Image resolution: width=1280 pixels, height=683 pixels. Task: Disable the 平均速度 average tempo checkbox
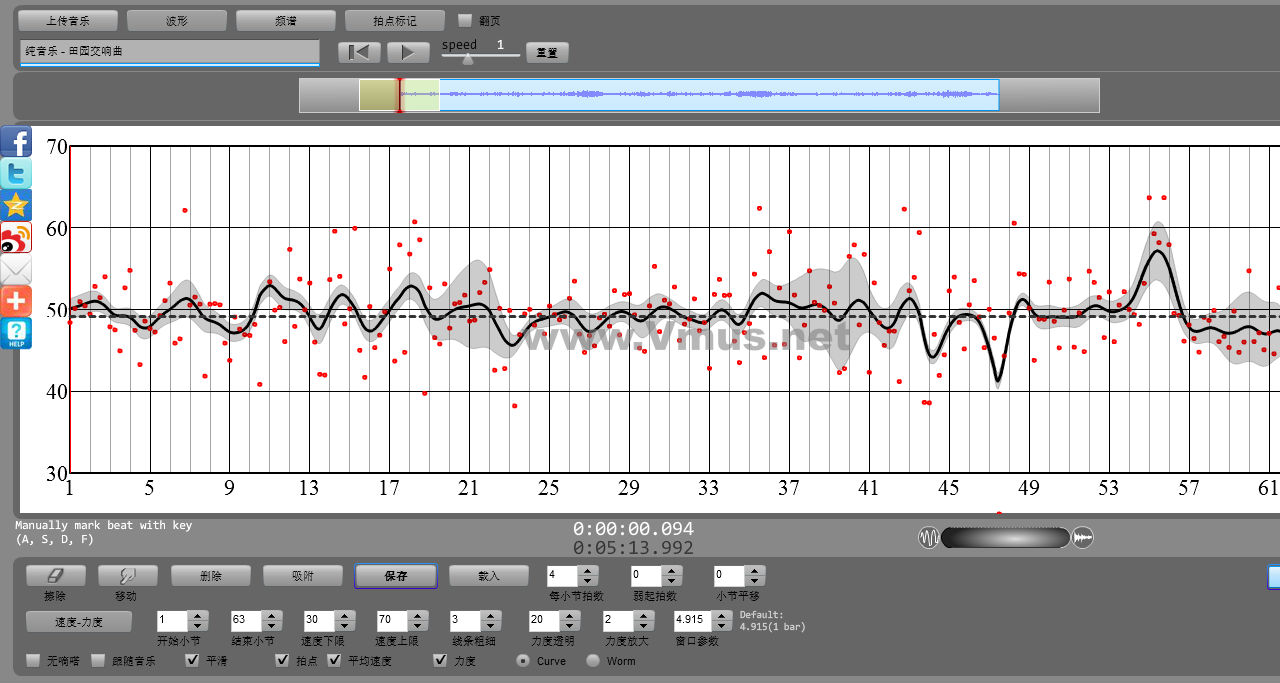pos(335,661)
